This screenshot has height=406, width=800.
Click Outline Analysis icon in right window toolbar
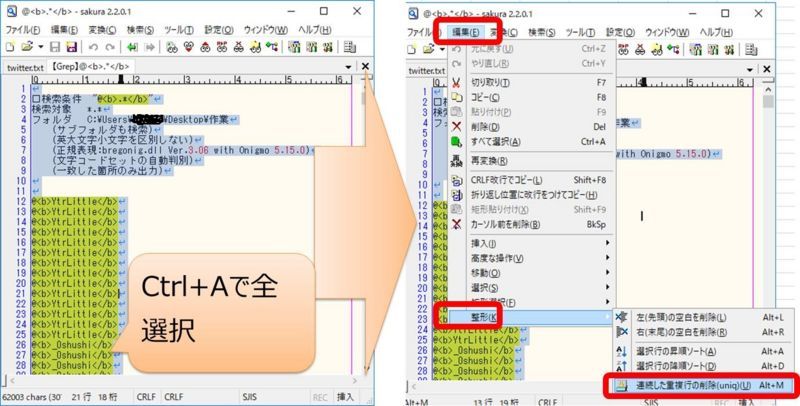click(673, 49)
